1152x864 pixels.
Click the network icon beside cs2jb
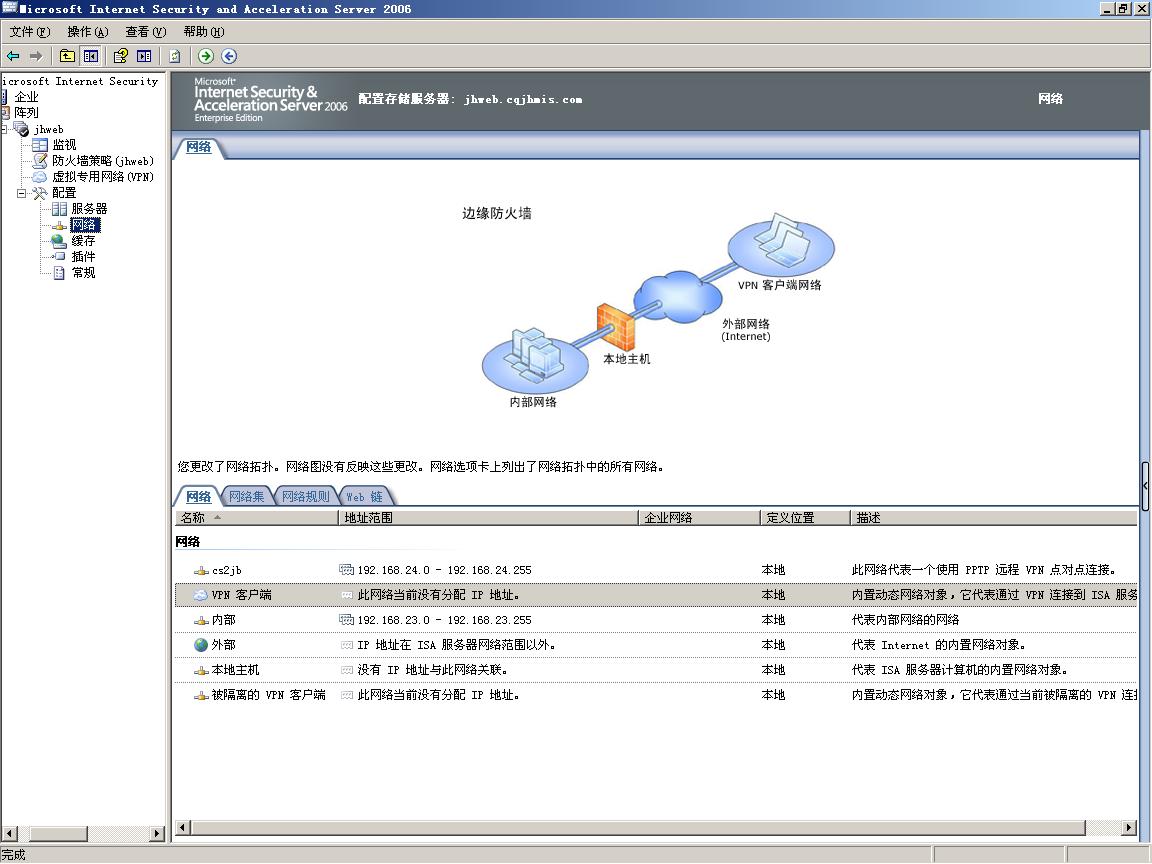pyautogui.click(x=201, y=570)
